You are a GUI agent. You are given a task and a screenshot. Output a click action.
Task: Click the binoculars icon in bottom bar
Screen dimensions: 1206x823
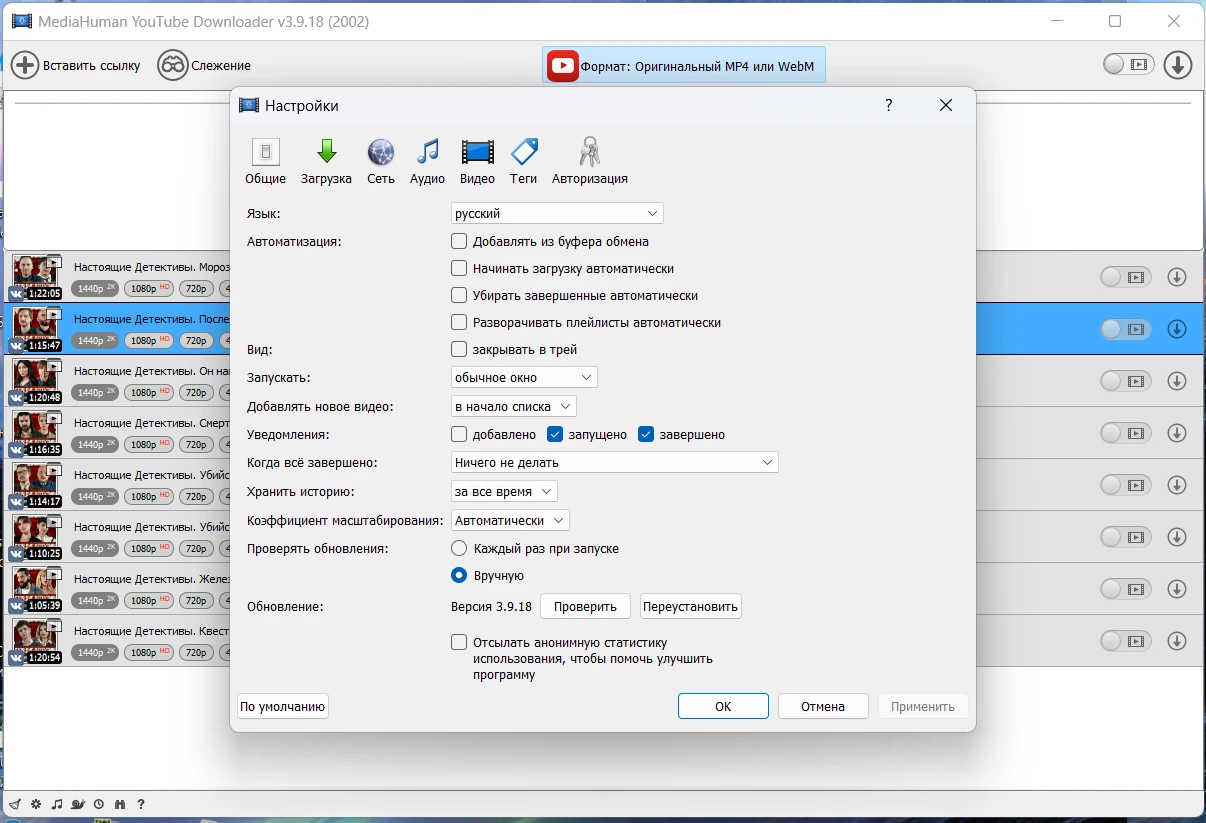click(x=120, y=804)
